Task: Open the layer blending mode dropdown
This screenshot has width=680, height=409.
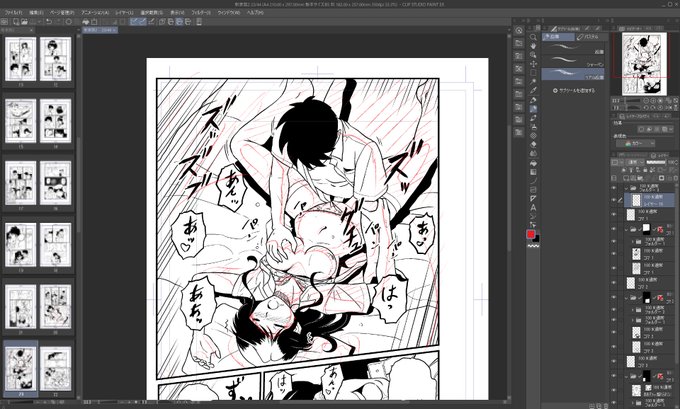Action: 634,162
